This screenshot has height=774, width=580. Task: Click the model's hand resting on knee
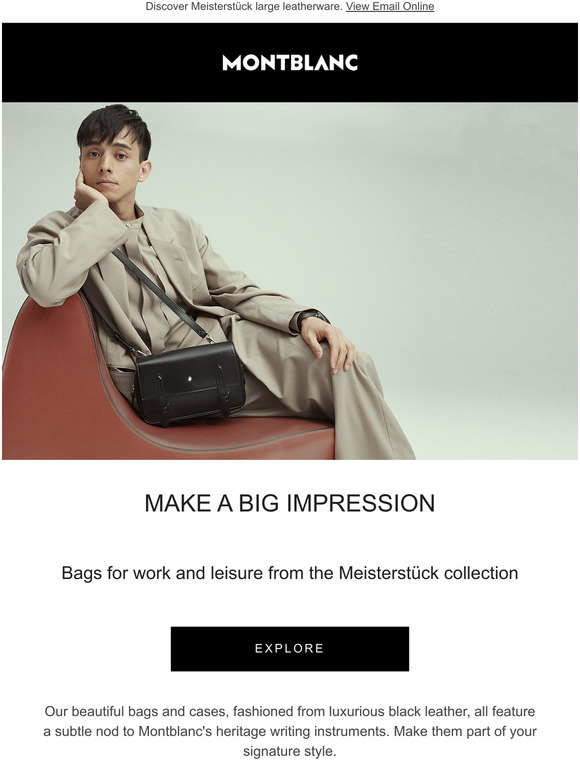pyautogui.click(x=330, y=344)
